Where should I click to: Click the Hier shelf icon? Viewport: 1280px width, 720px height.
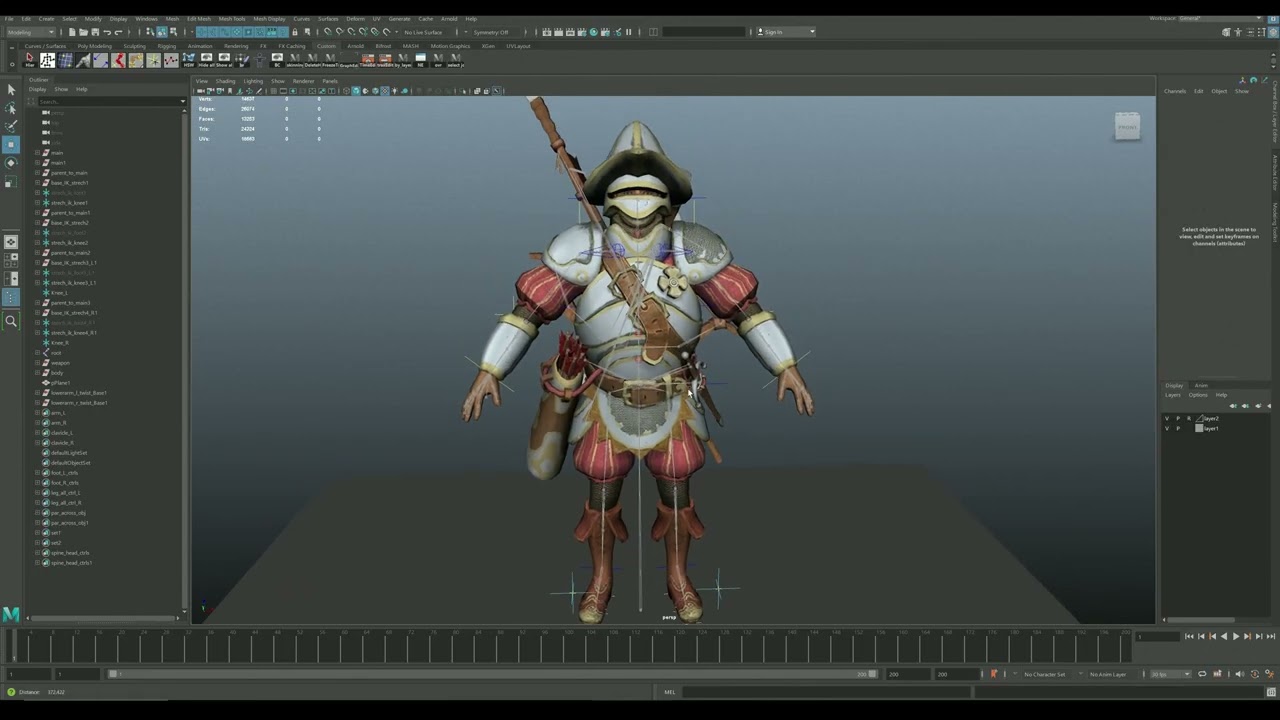pos(29,60)
